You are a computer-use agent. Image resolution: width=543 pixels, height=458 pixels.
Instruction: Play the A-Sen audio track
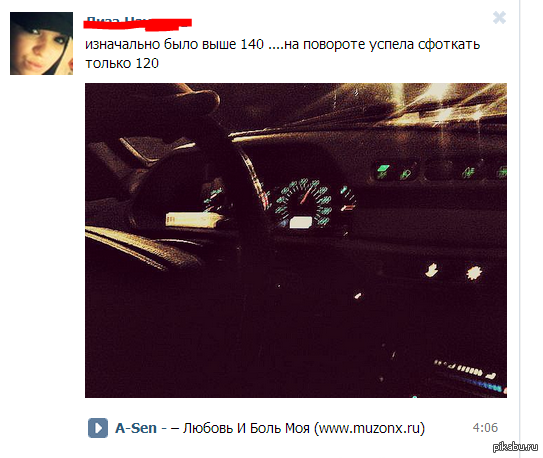pos(98,428)
